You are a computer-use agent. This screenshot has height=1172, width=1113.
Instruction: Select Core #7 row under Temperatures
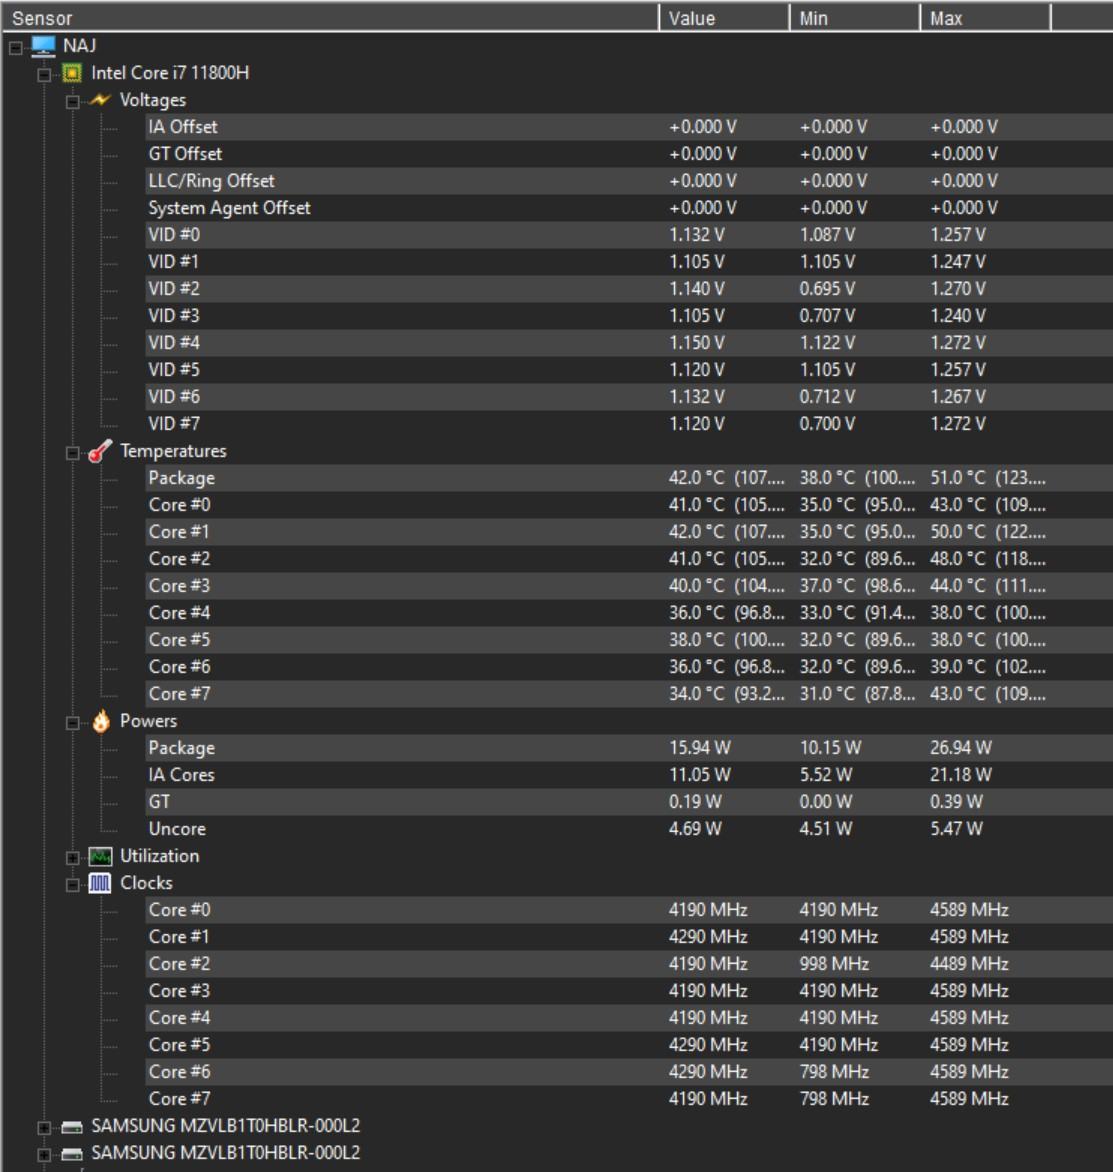(628, 694)
